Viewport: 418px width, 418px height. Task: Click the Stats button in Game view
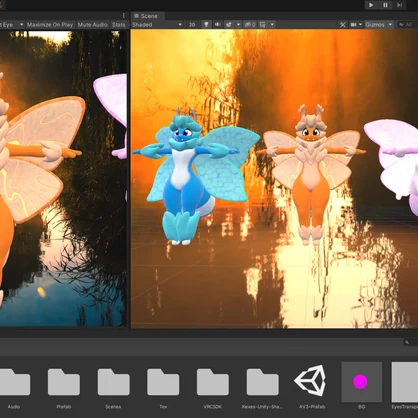coord(119,25)
